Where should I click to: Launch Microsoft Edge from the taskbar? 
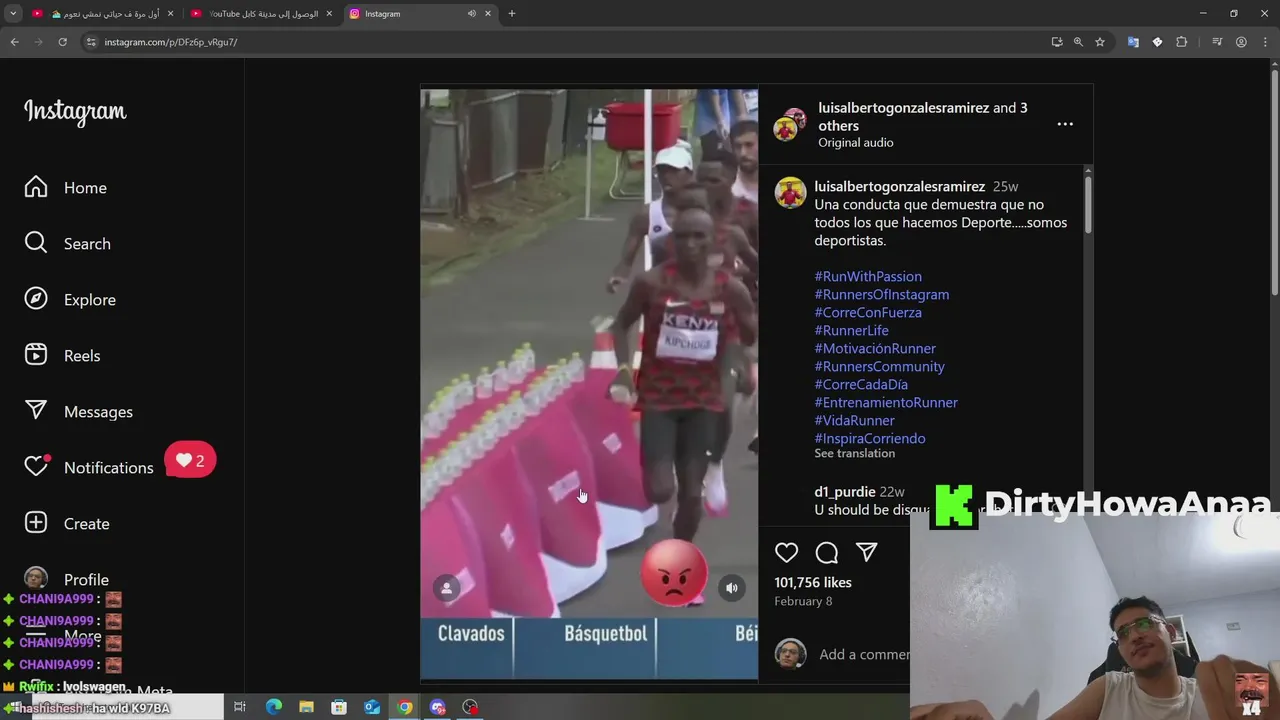[274, 707]
